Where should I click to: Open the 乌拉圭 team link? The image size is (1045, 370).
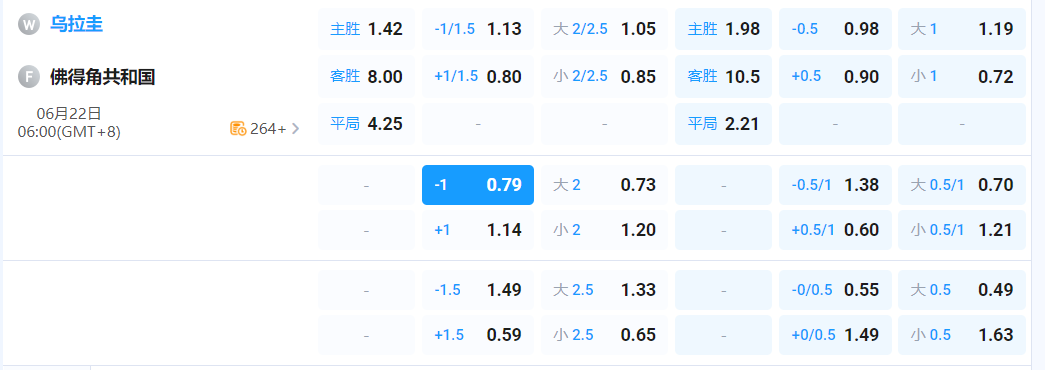[76, 25]
